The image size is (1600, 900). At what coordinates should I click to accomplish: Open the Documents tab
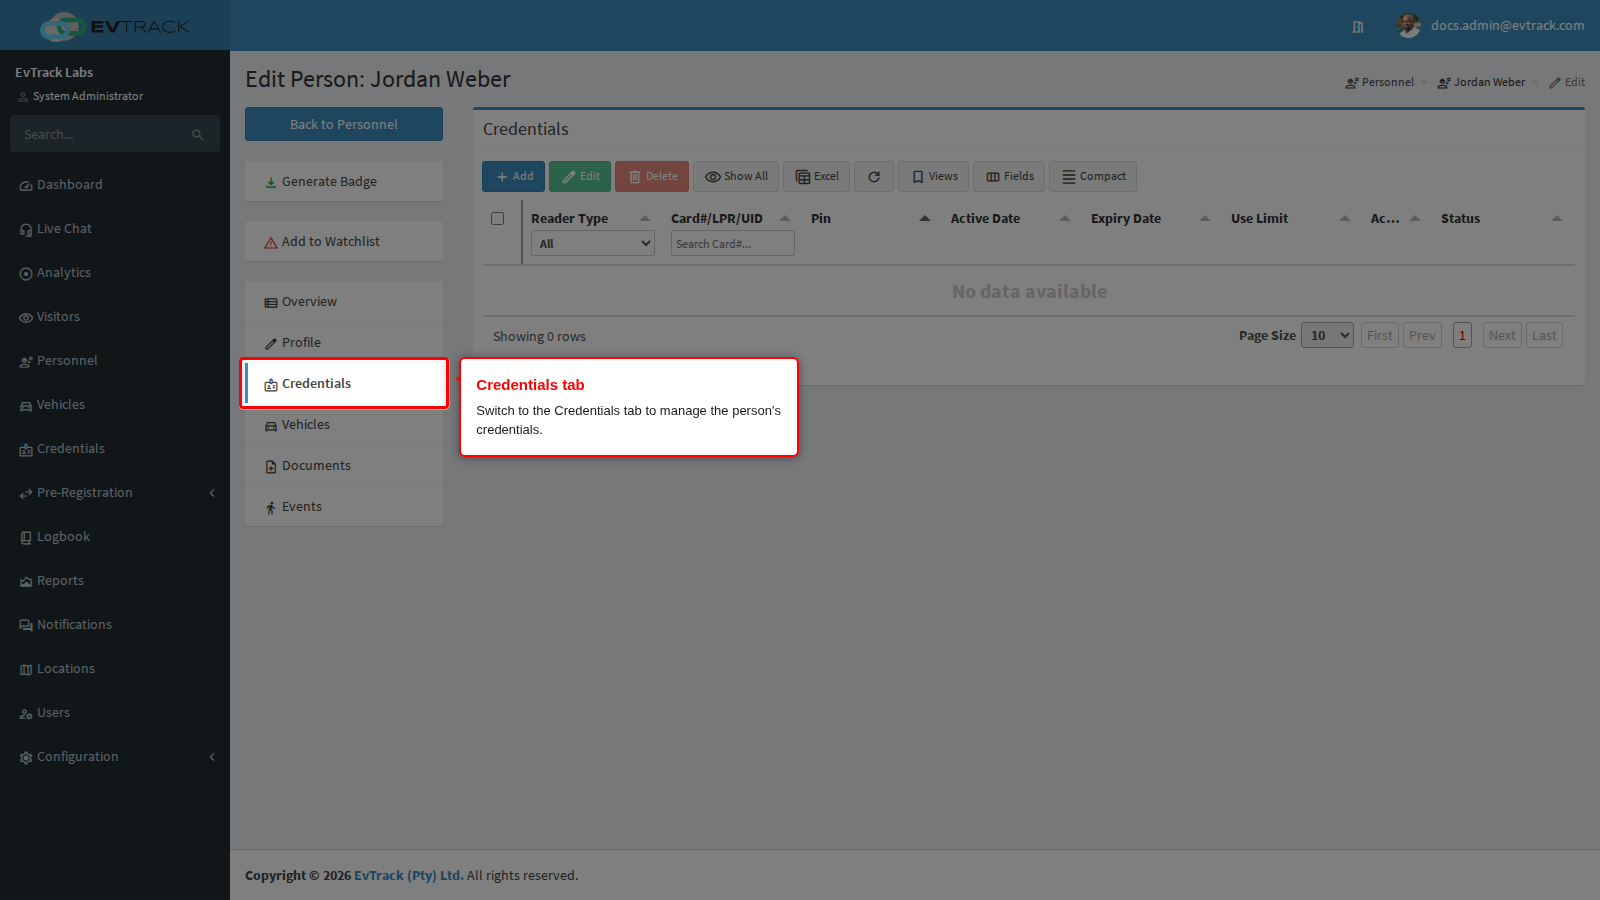coord(344,465)
